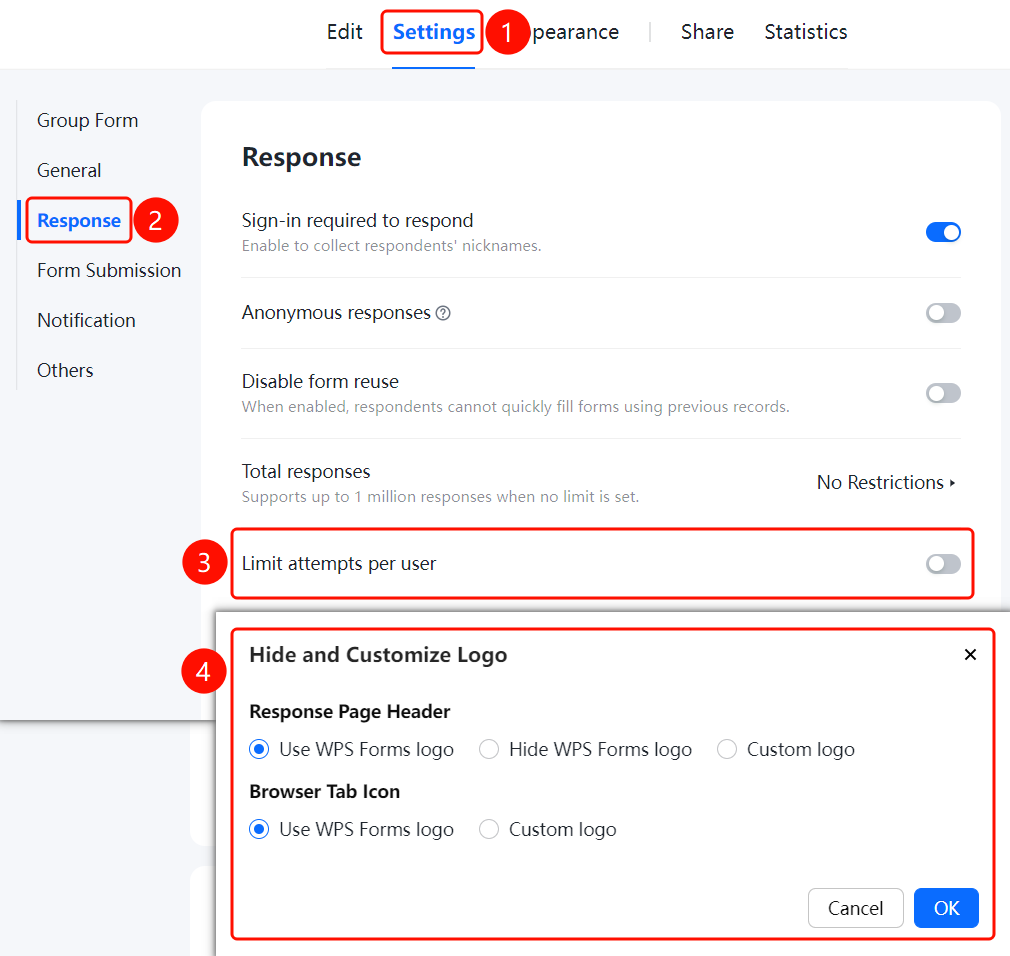The width and height of the screenshot is (1010, 956).
Task: Switch to the Edit tab
Action: coord(345,32)
